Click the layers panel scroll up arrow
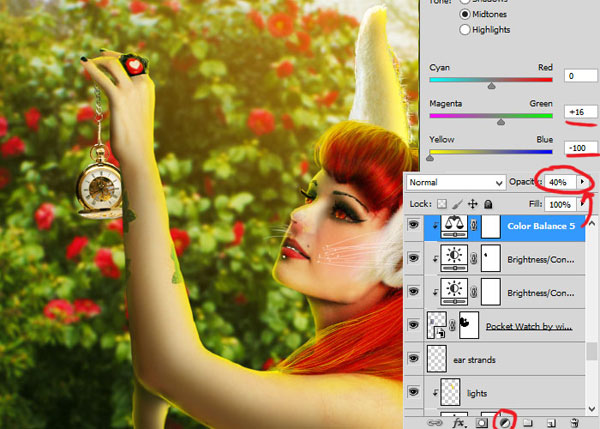The image size is (600, 429). point(592,223)
